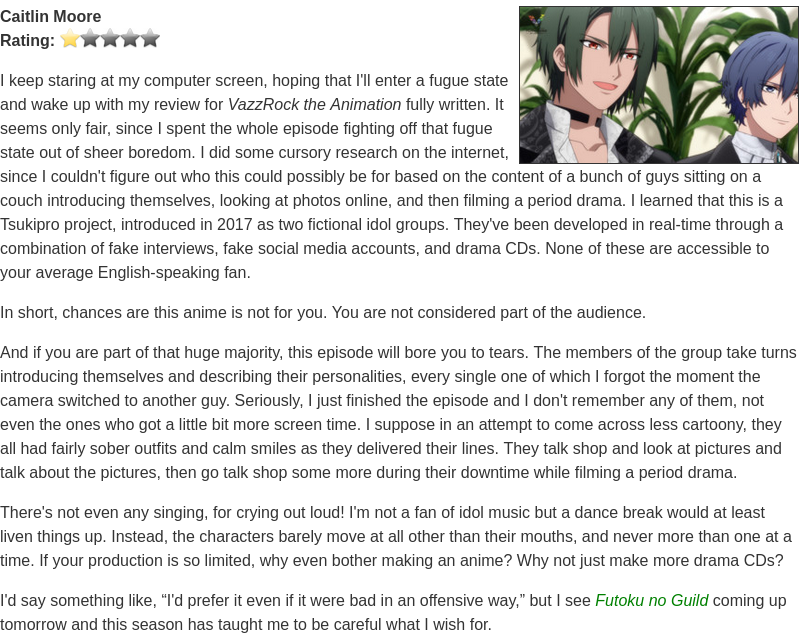This screenshot has height=636, width=800.
Task: Click the Rating label text
Action: [x=28, y=40]
